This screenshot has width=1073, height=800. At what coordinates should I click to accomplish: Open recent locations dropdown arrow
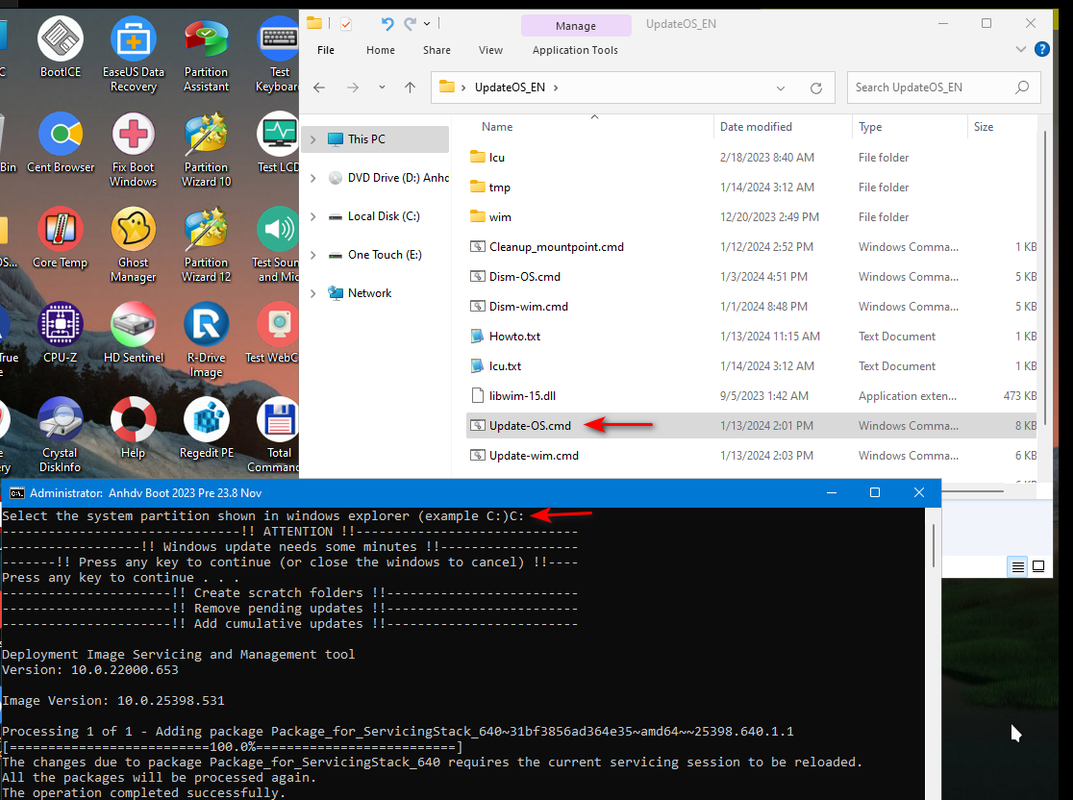click(382, 88)
